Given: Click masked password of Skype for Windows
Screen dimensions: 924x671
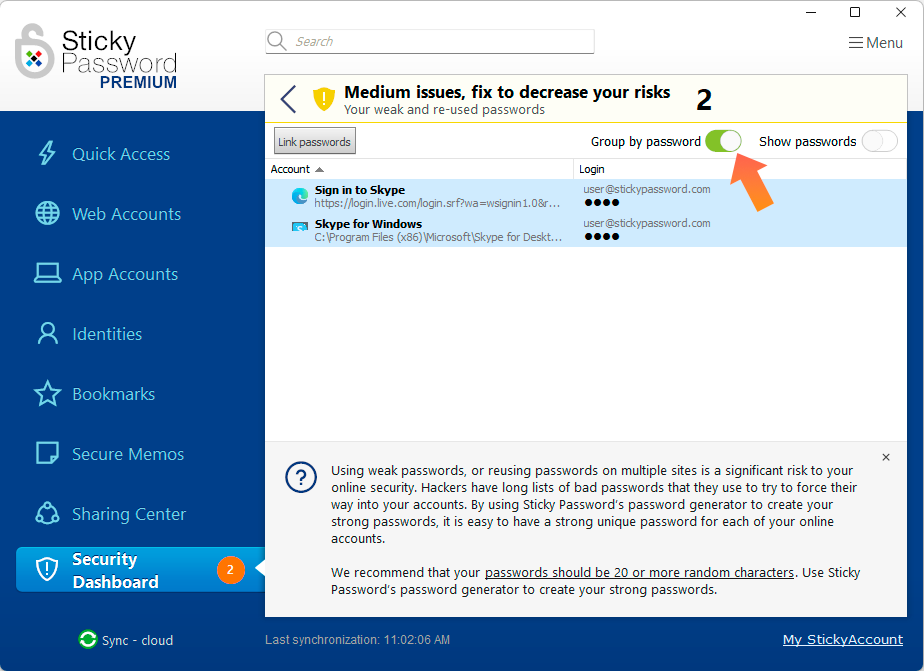Looking at the screenshot, I should (x=602, y=237).
